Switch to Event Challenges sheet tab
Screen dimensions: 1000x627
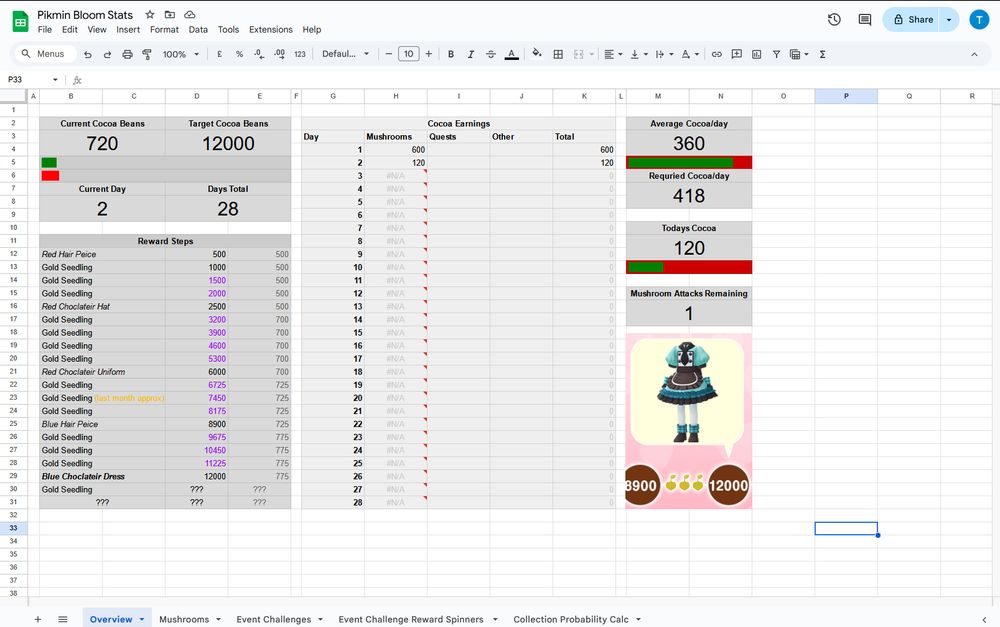(x=274, y=619)
